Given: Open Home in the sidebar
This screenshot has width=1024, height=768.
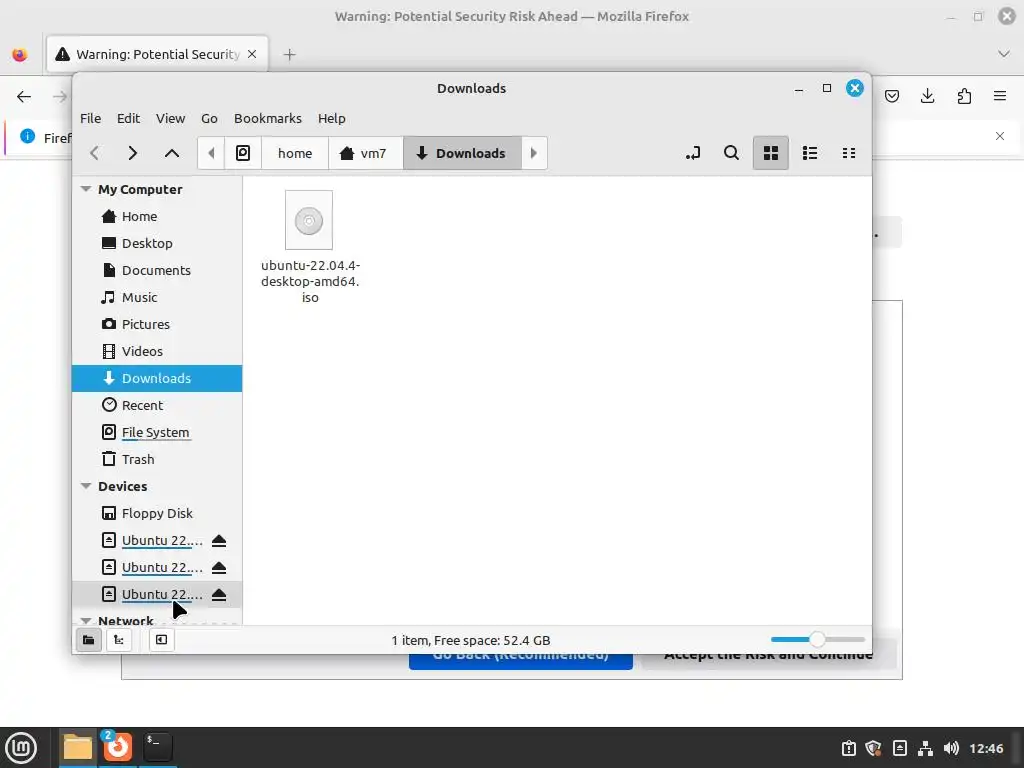Looking at the screenshot, I should click(x=157, y=216).
